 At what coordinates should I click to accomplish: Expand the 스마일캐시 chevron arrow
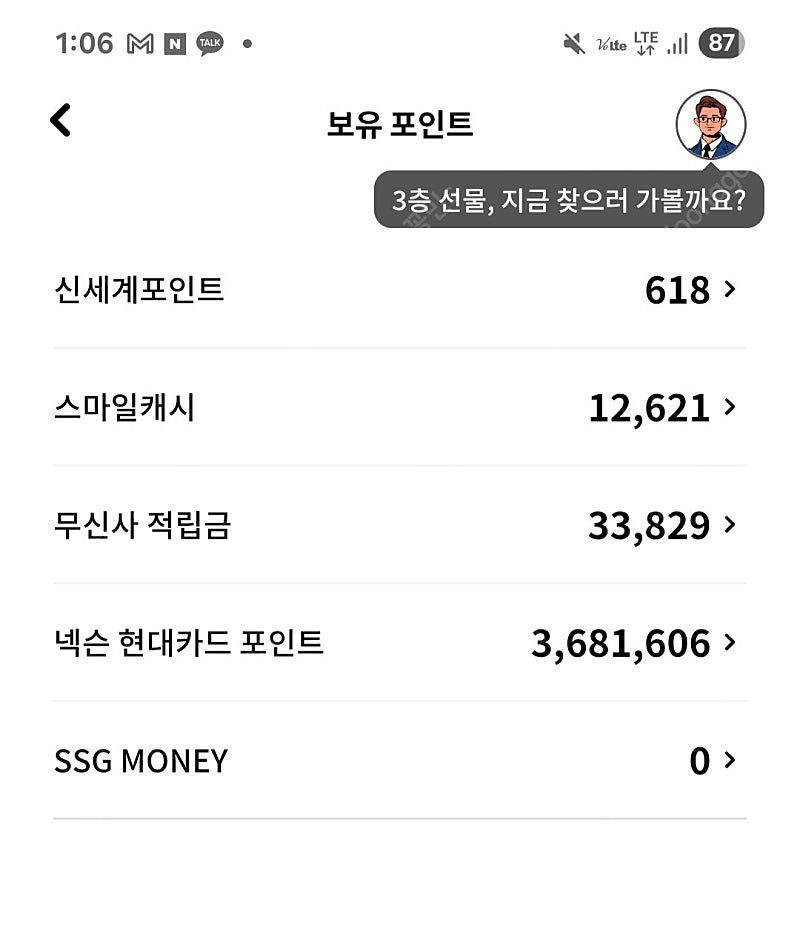[x=729, y=407]
